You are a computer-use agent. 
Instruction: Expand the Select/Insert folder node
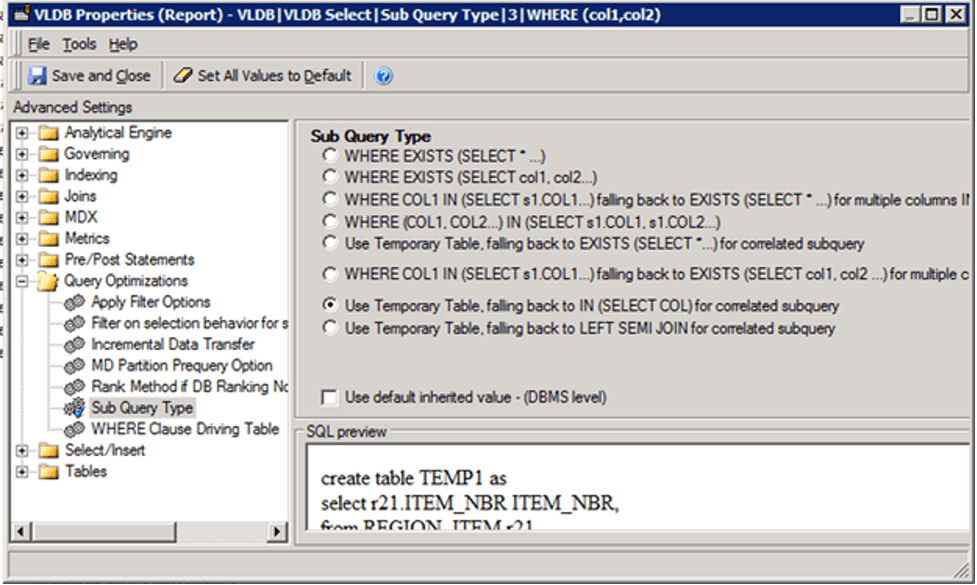[x=23, y=451]
